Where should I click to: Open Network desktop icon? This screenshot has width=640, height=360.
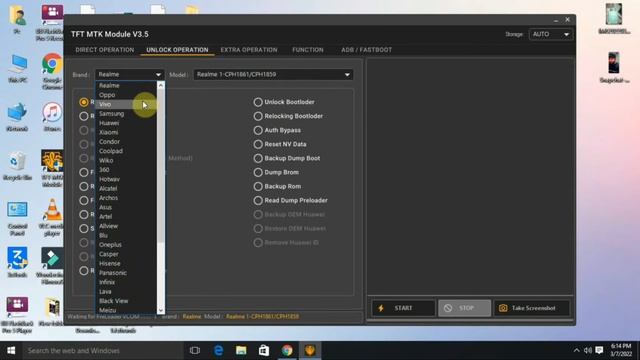tap(17, 117)
